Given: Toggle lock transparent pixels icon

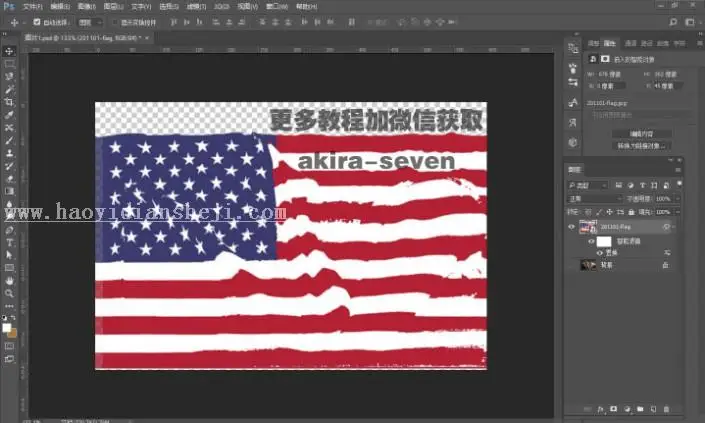Looking at the screenshot, I should pyautogui.click(x=588, y=212).
